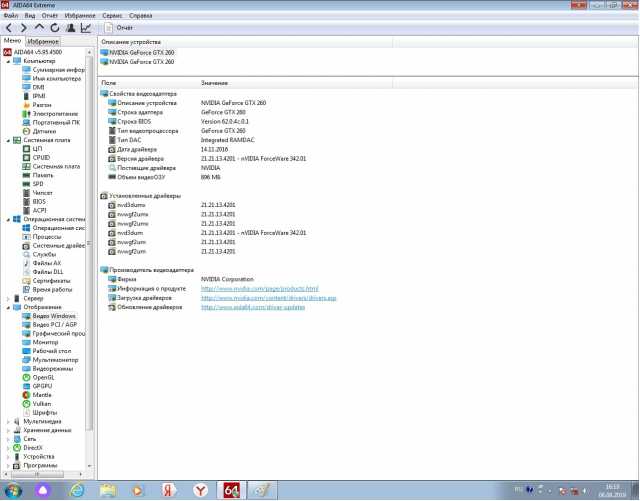Viewport: 640px width, 501px height.
Task: Switch to the Избранное tab in sidebar
Action: click(x=43, y=41)
